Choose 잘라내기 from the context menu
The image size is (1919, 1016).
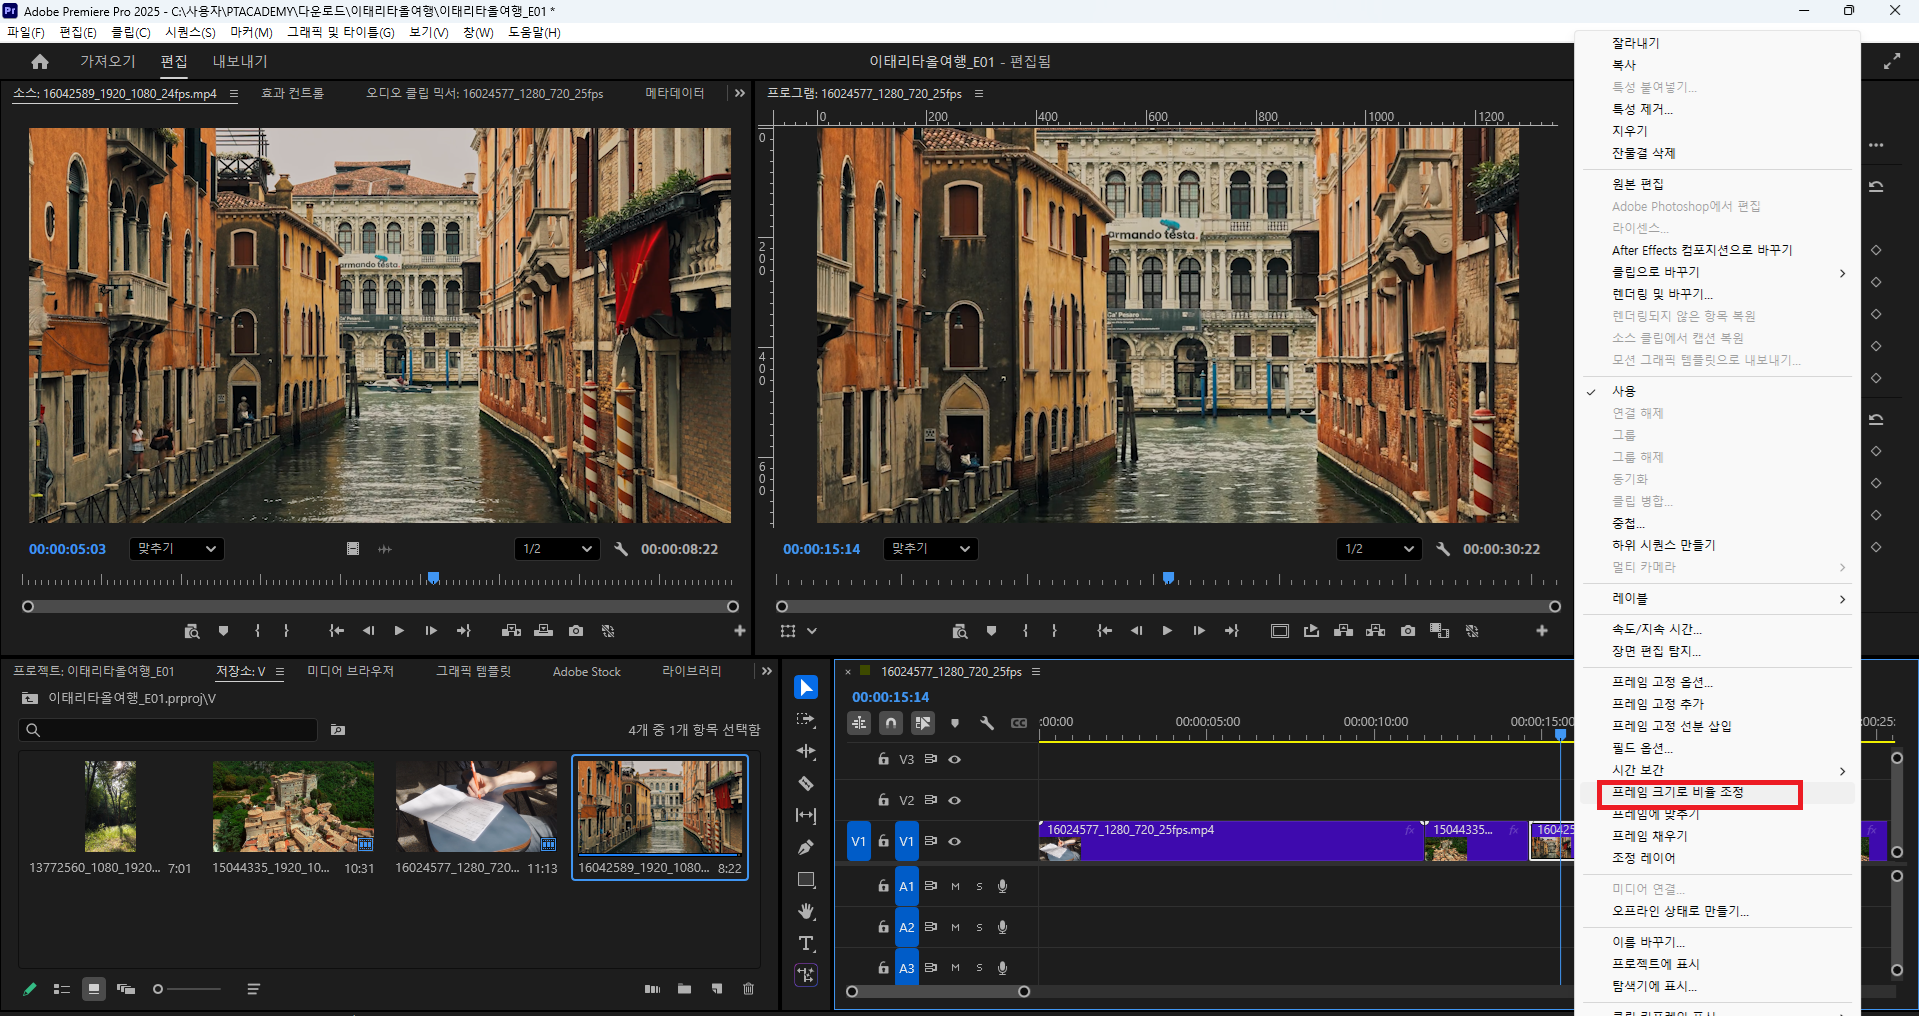tap(1636, 43)
